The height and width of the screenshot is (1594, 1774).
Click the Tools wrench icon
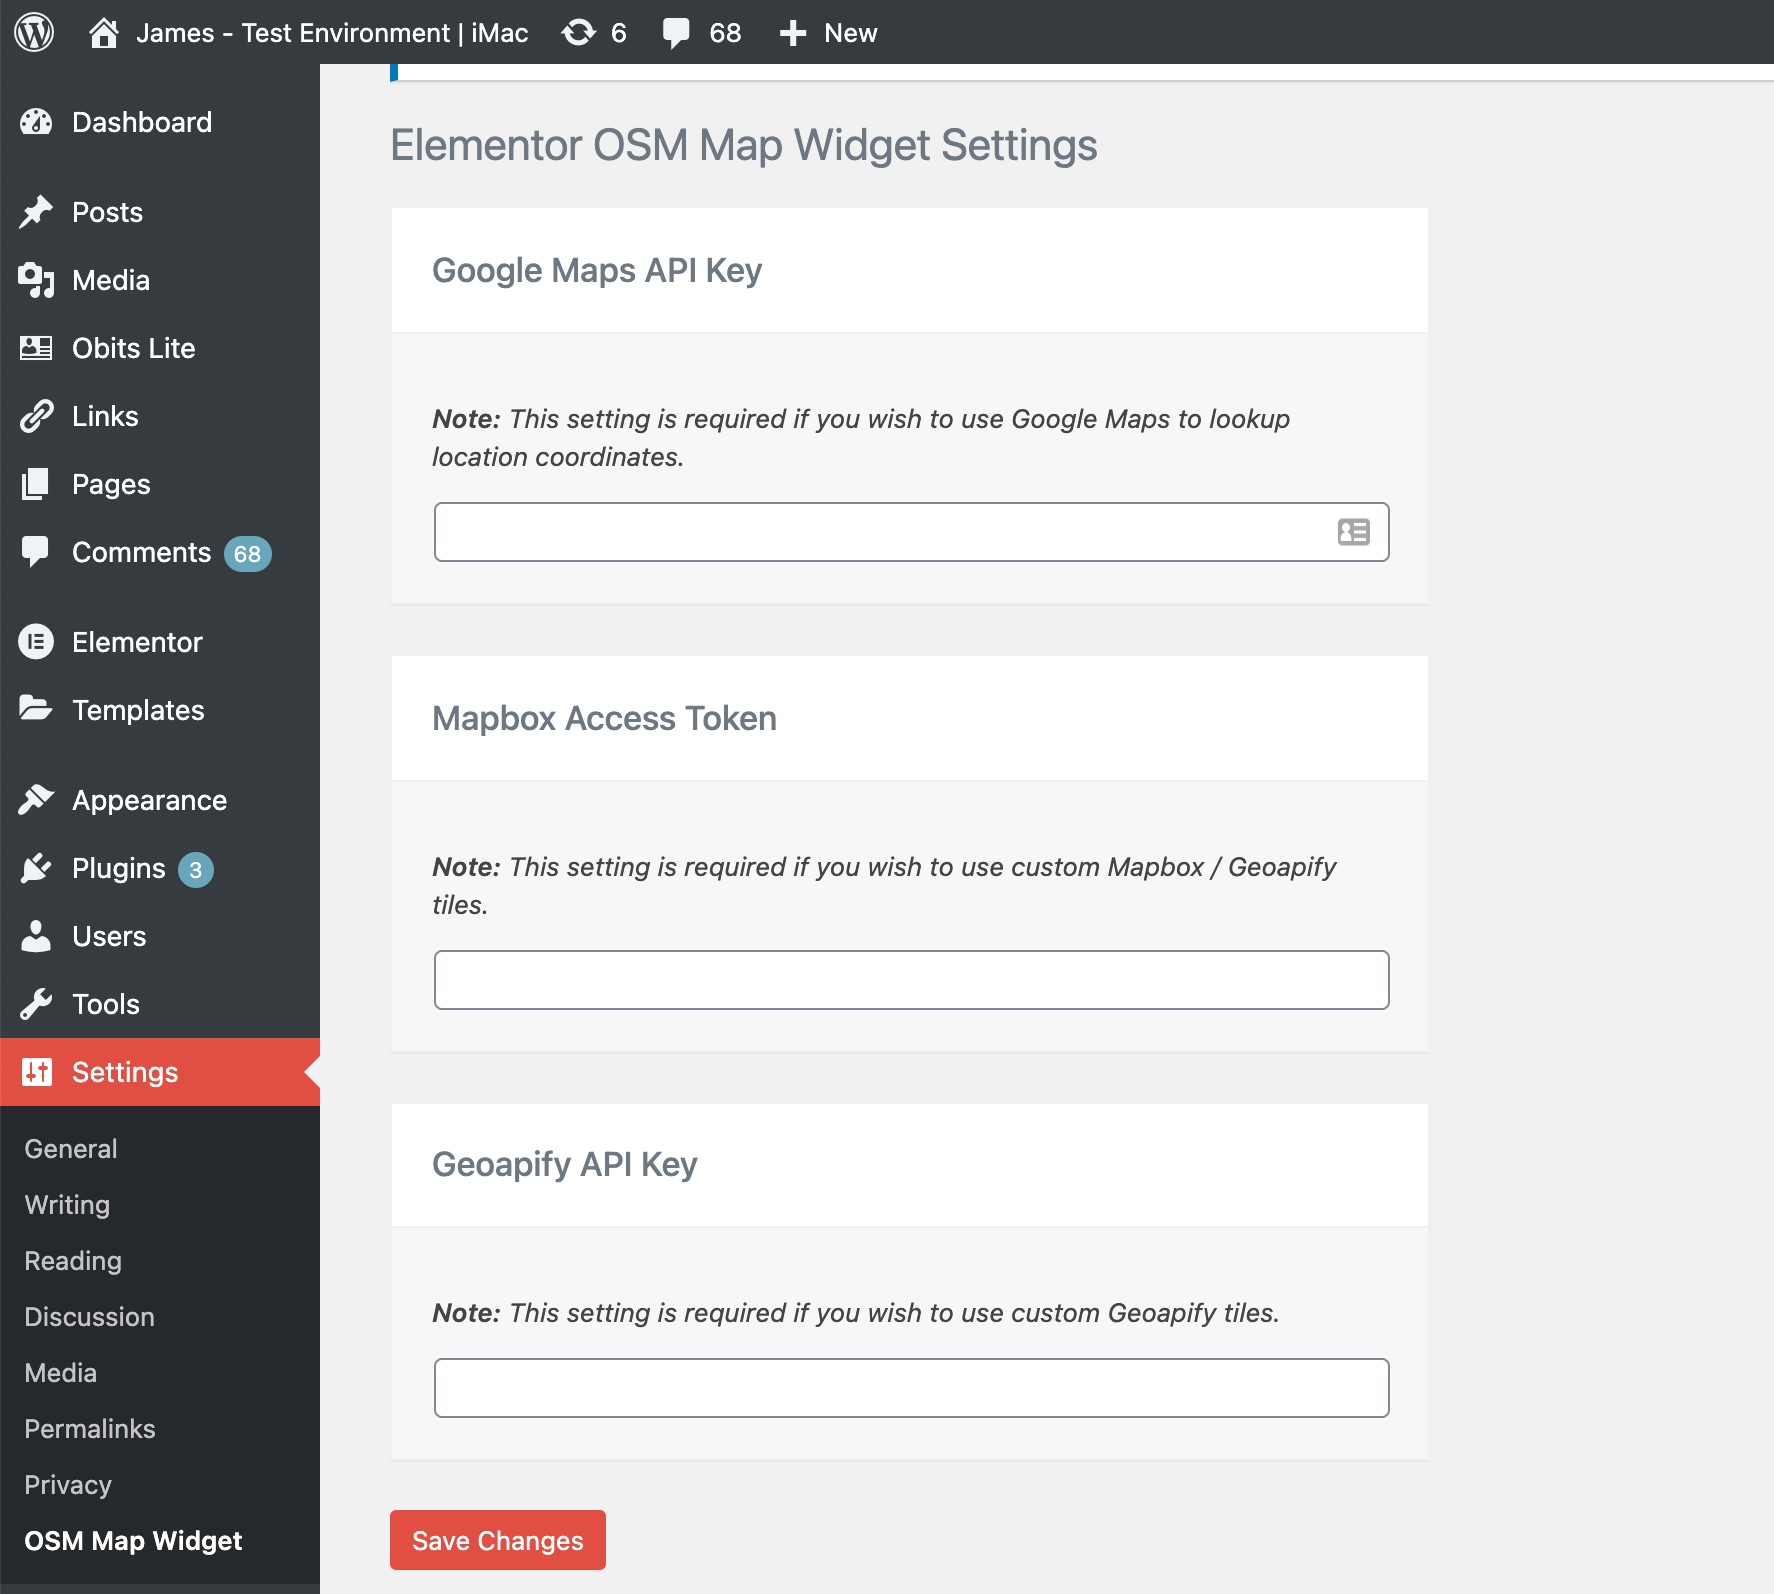(36, 1004)
